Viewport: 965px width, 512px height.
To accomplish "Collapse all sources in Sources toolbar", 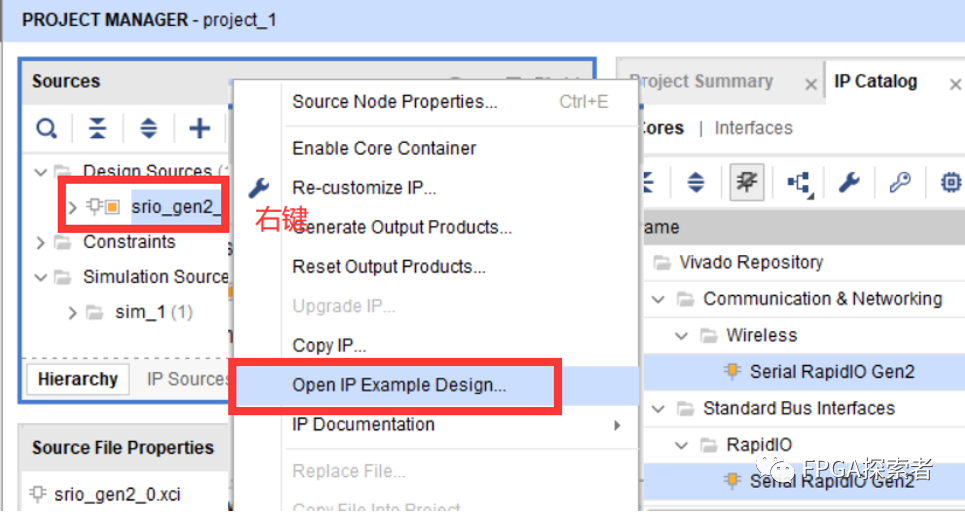I will click(x=97, y=129).
